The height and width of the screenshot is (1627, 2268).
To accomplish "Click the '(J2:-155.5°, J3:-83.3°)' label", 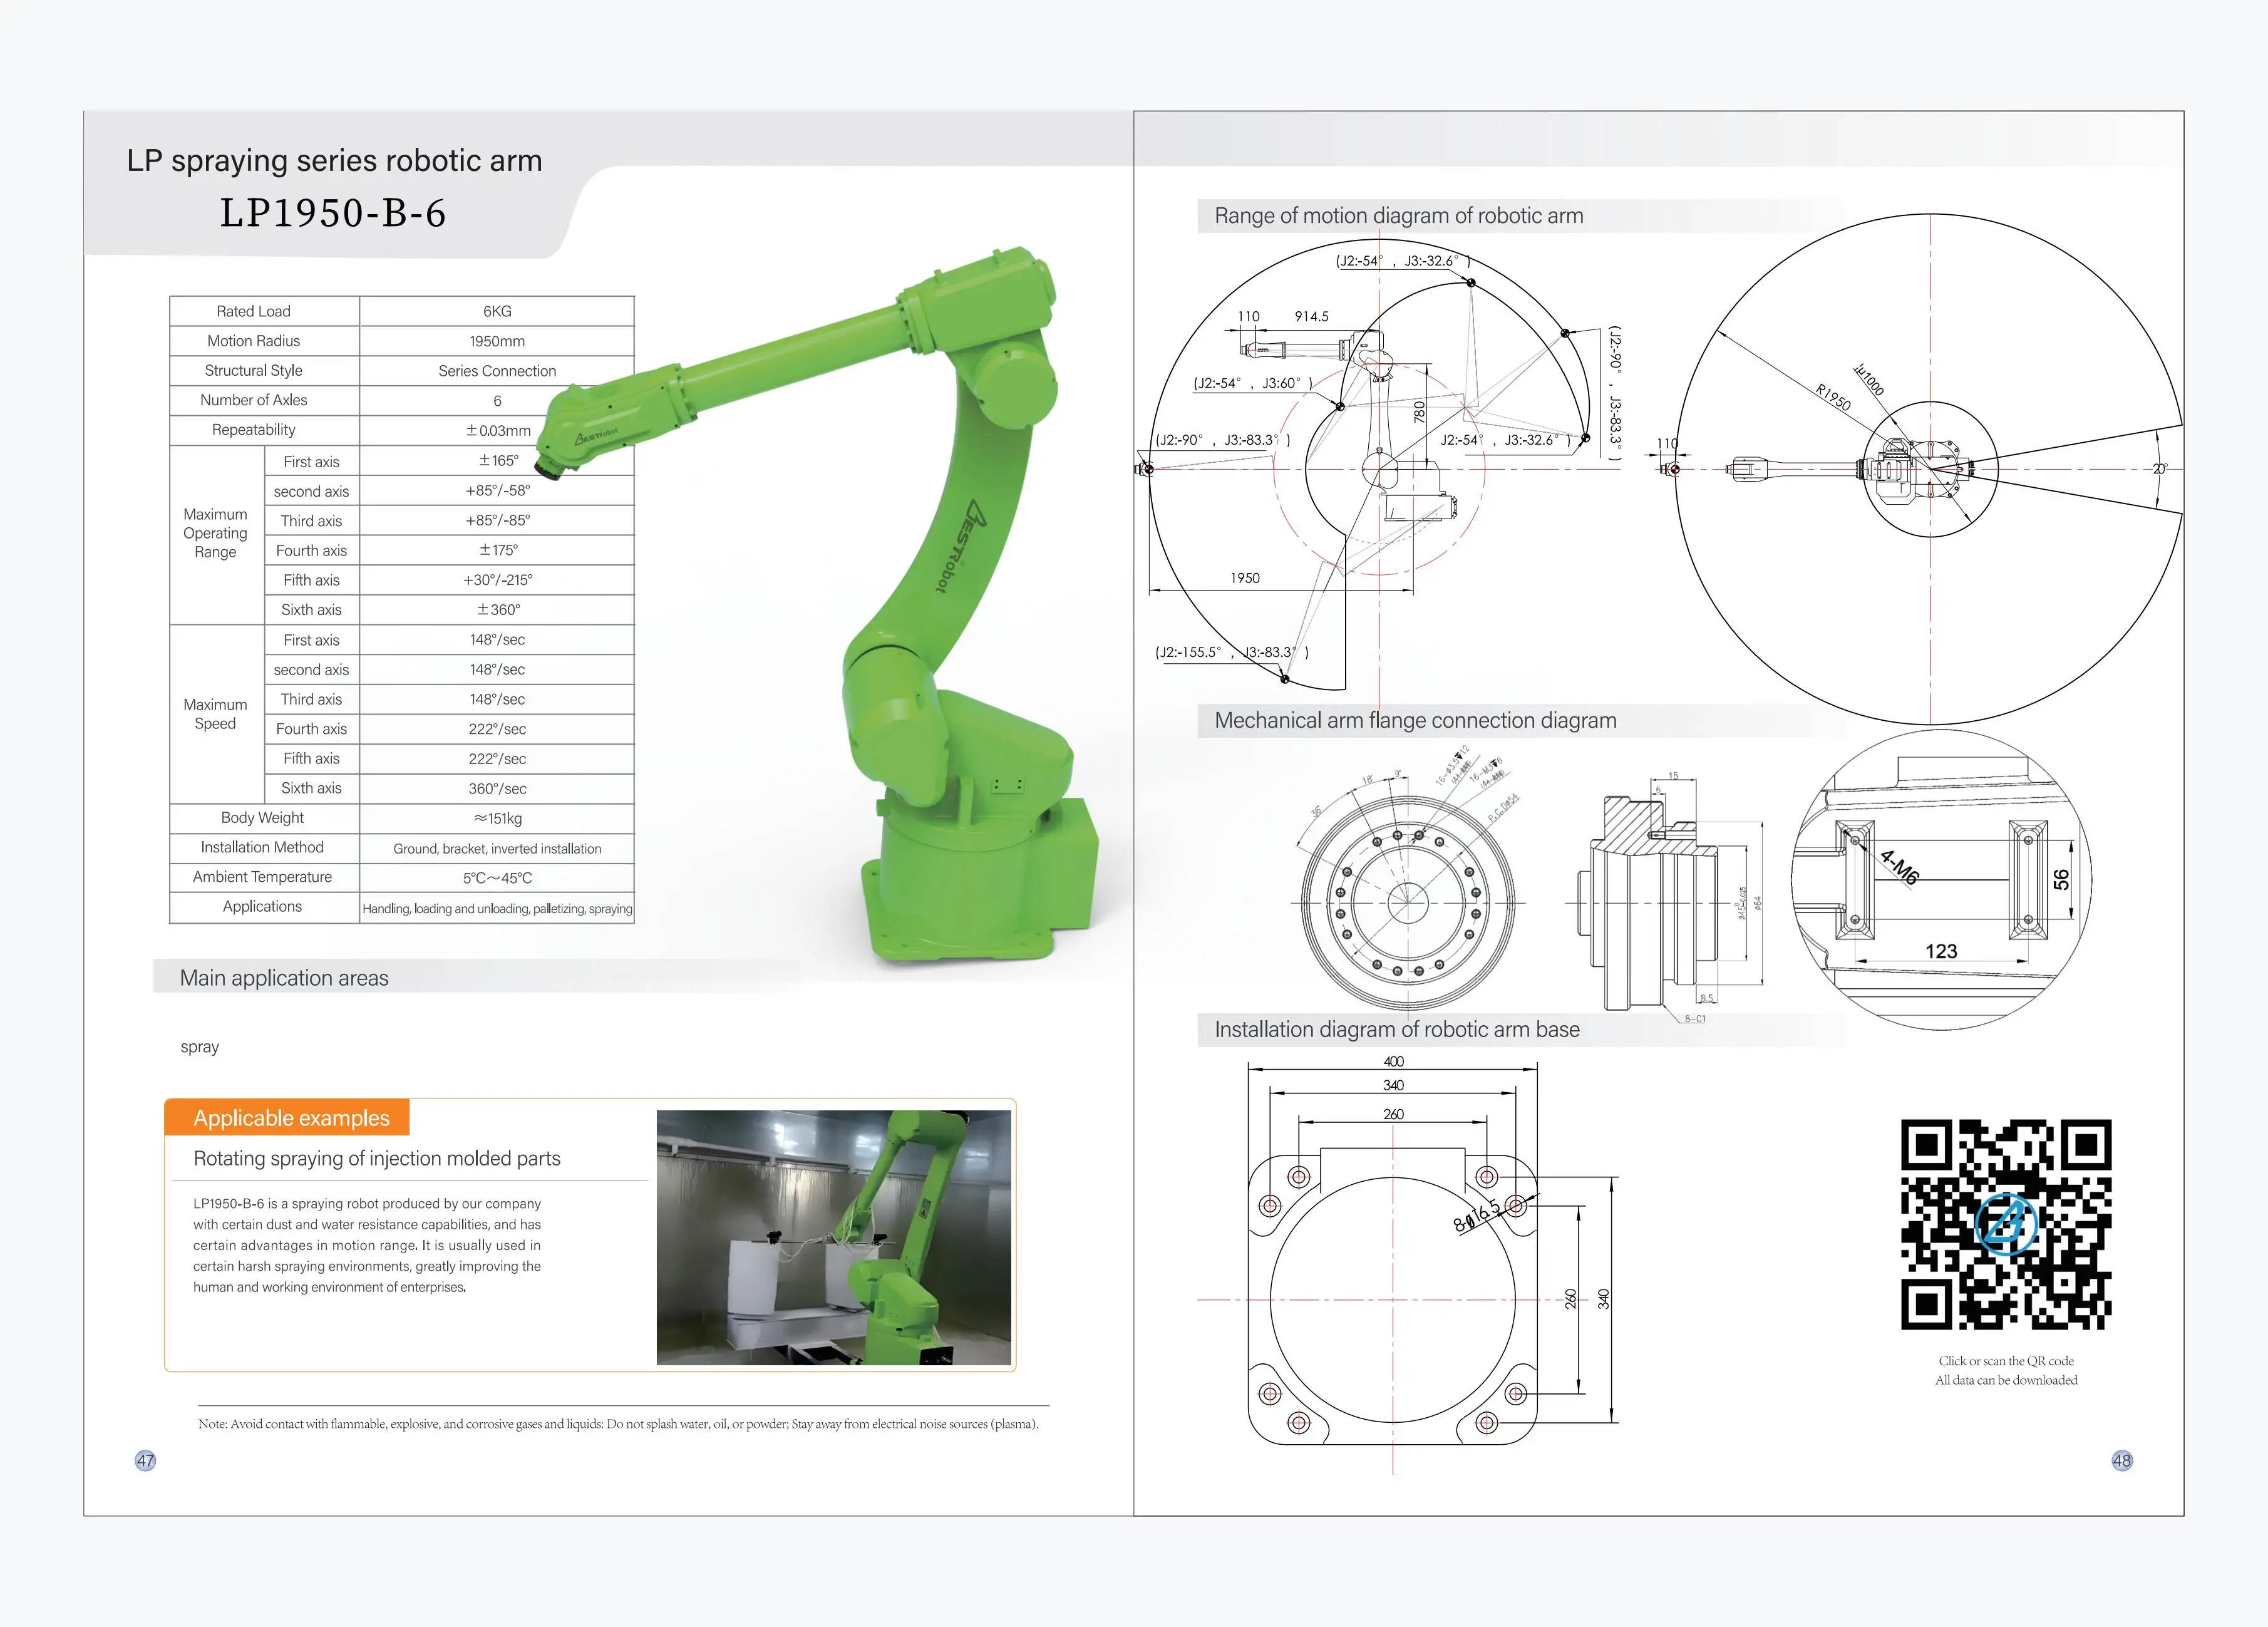I will coord(1232,652).
